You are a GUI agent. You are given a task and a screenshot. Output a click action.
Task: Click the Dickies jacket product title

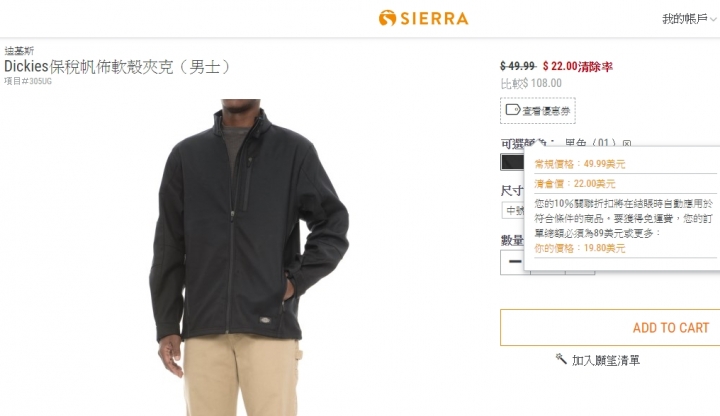(x=117, y=67)
